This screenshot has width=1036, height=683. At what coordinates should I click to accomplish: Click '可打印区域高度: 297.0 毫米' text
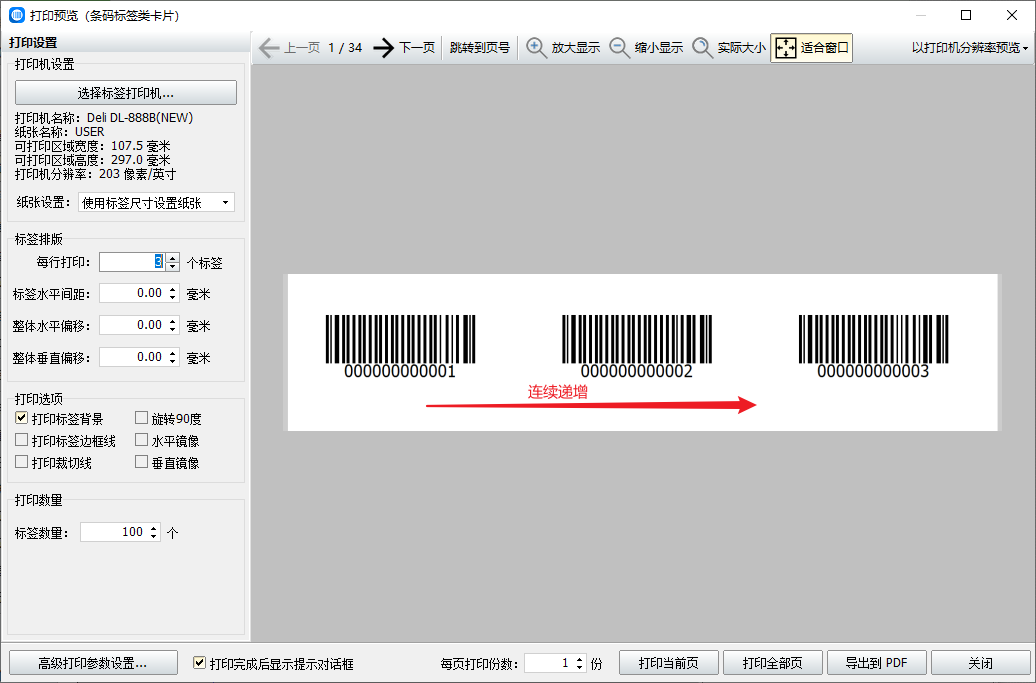click(92, 160)
